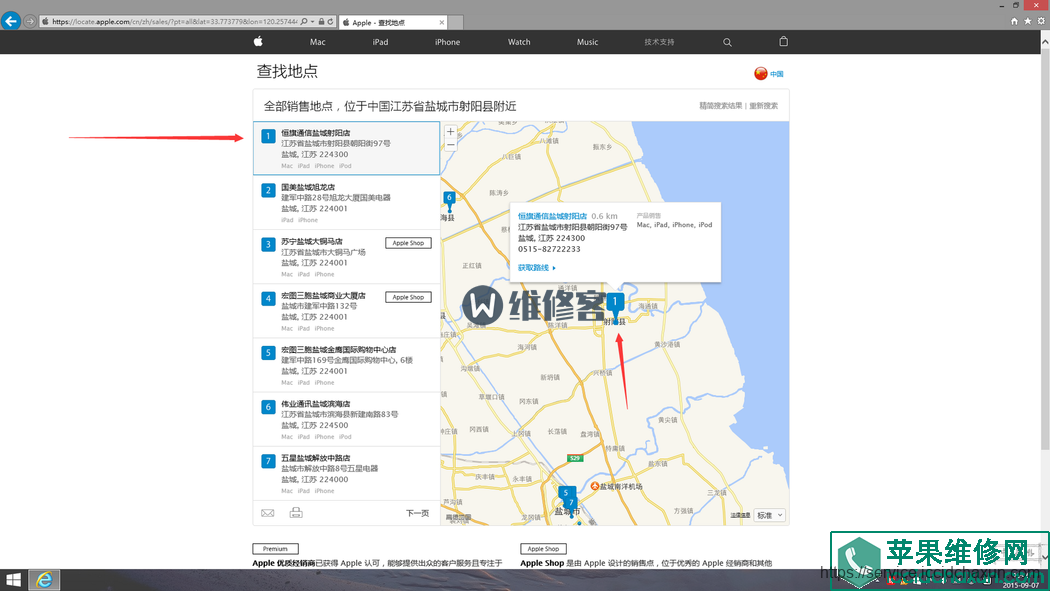The image size is (1050, 591).
Task: Open the 技术支持 menu
Action: point(659,42)
